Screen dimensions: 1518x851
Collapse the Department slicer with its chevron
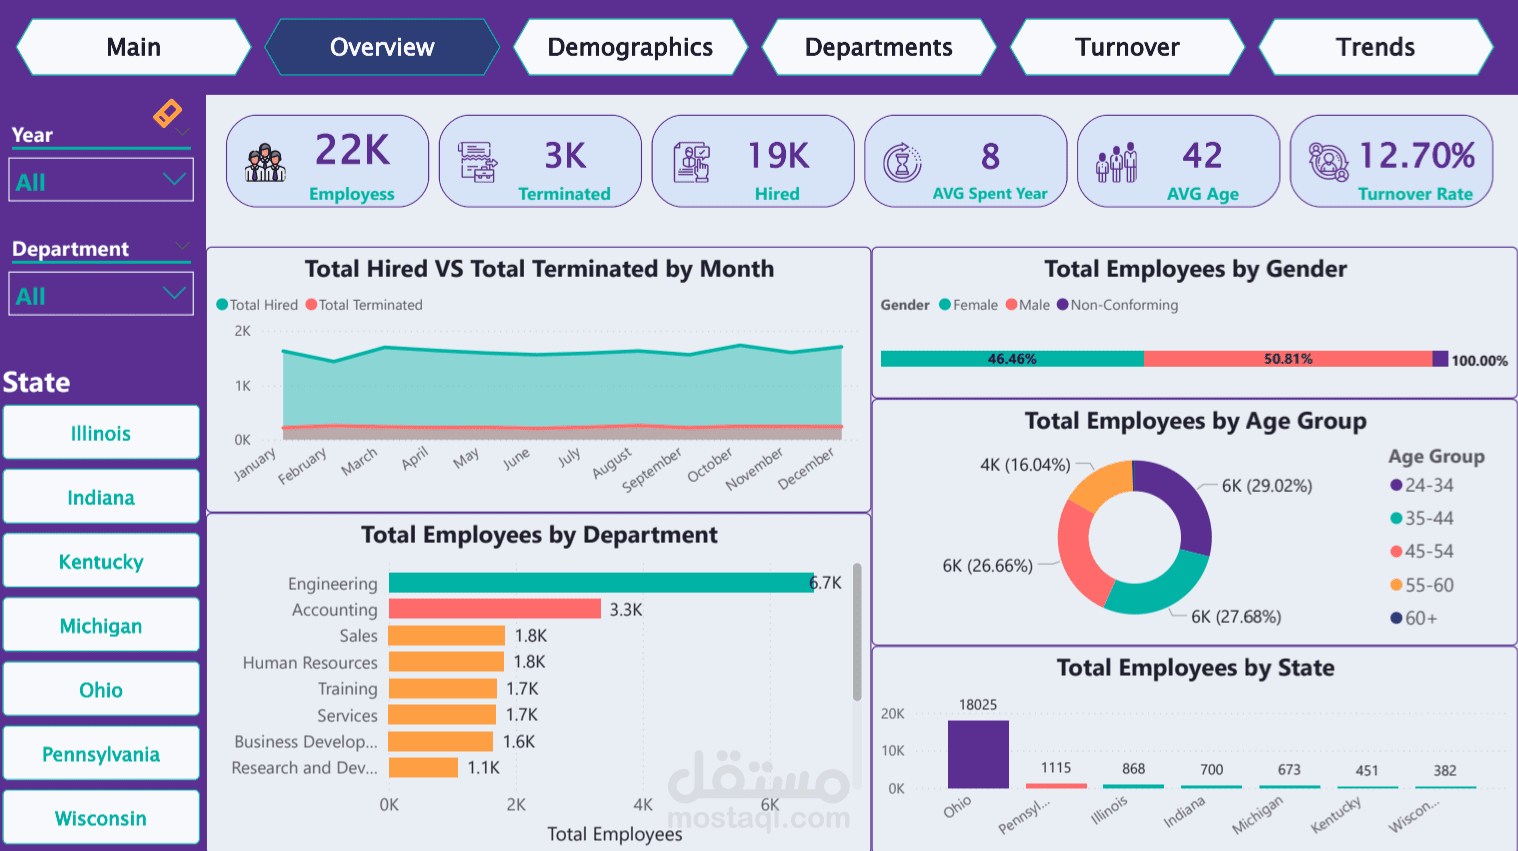coord(181,248)
